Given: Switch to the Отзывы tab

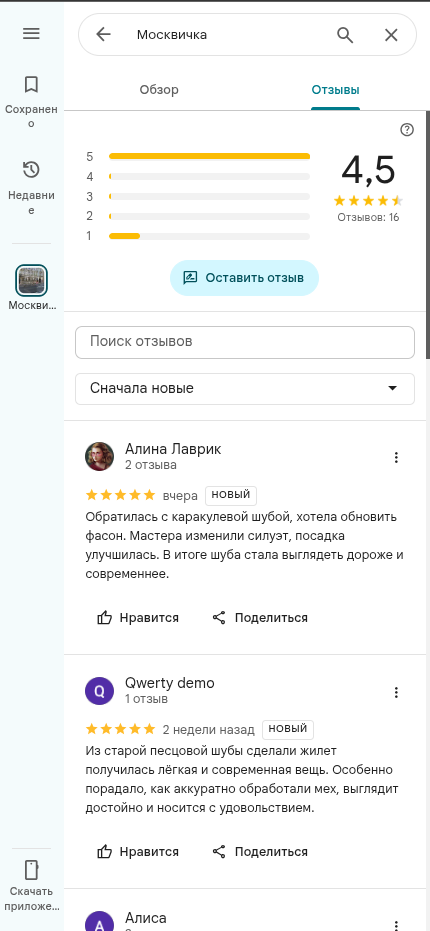Looking at the screenshot, I should 336,90.
